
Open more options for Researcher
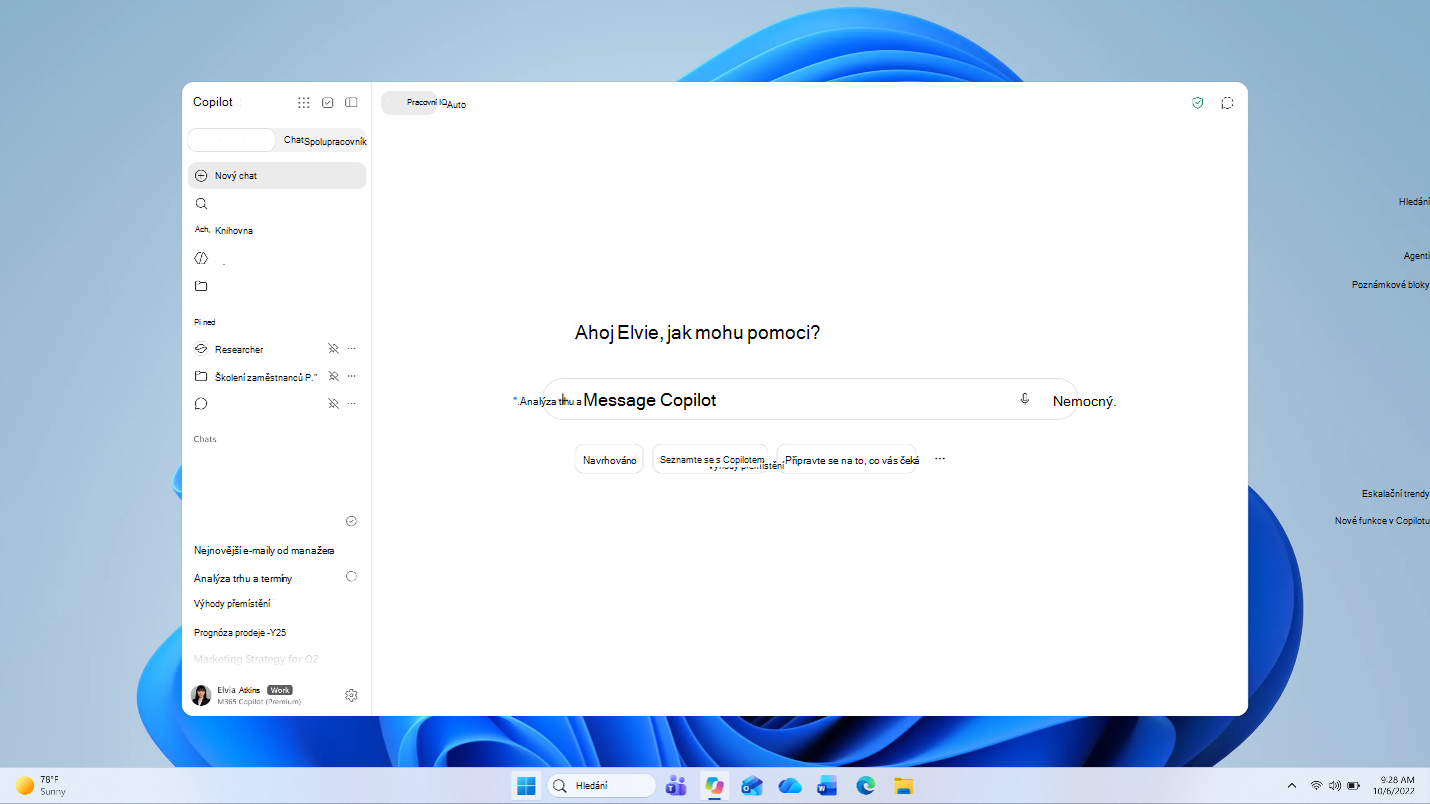pos(352,349)
